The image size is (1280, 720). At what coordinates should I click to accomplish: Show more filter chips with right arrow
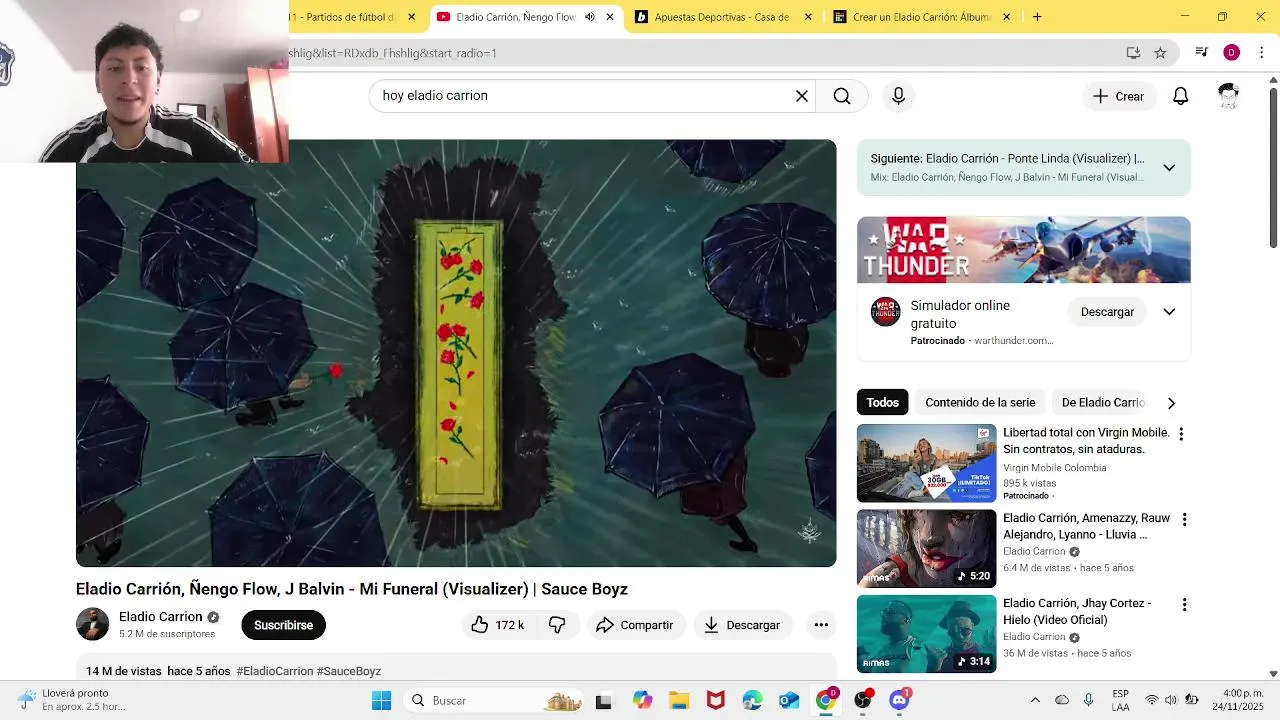click(x=1171, y=403)
